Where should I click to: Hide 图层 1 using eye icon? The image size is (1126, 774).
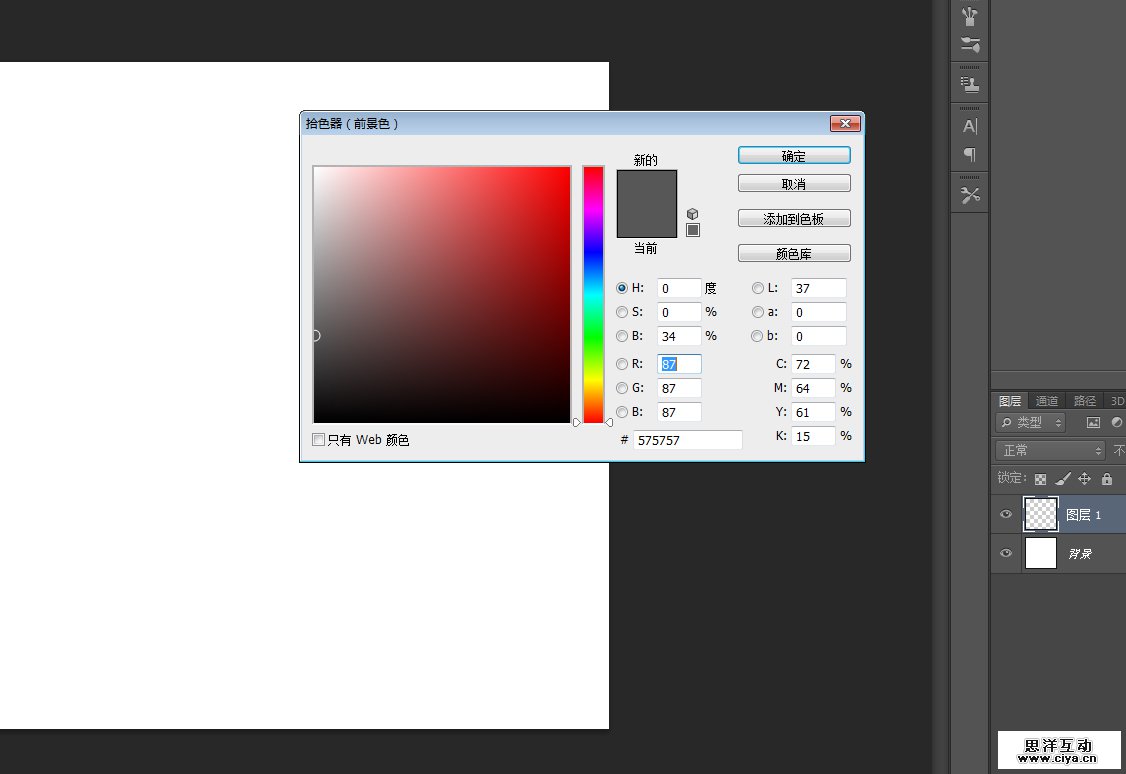pyautogui.click(x=1005, y=514)
